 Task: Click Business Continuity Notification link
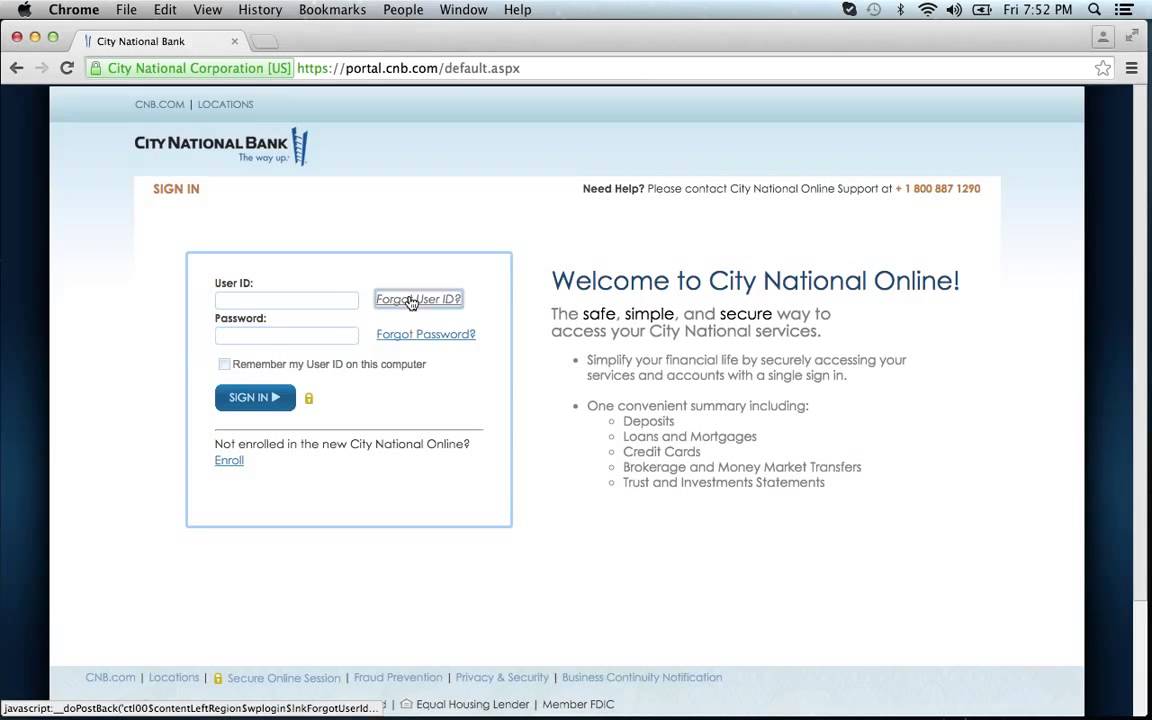(642, 677)
